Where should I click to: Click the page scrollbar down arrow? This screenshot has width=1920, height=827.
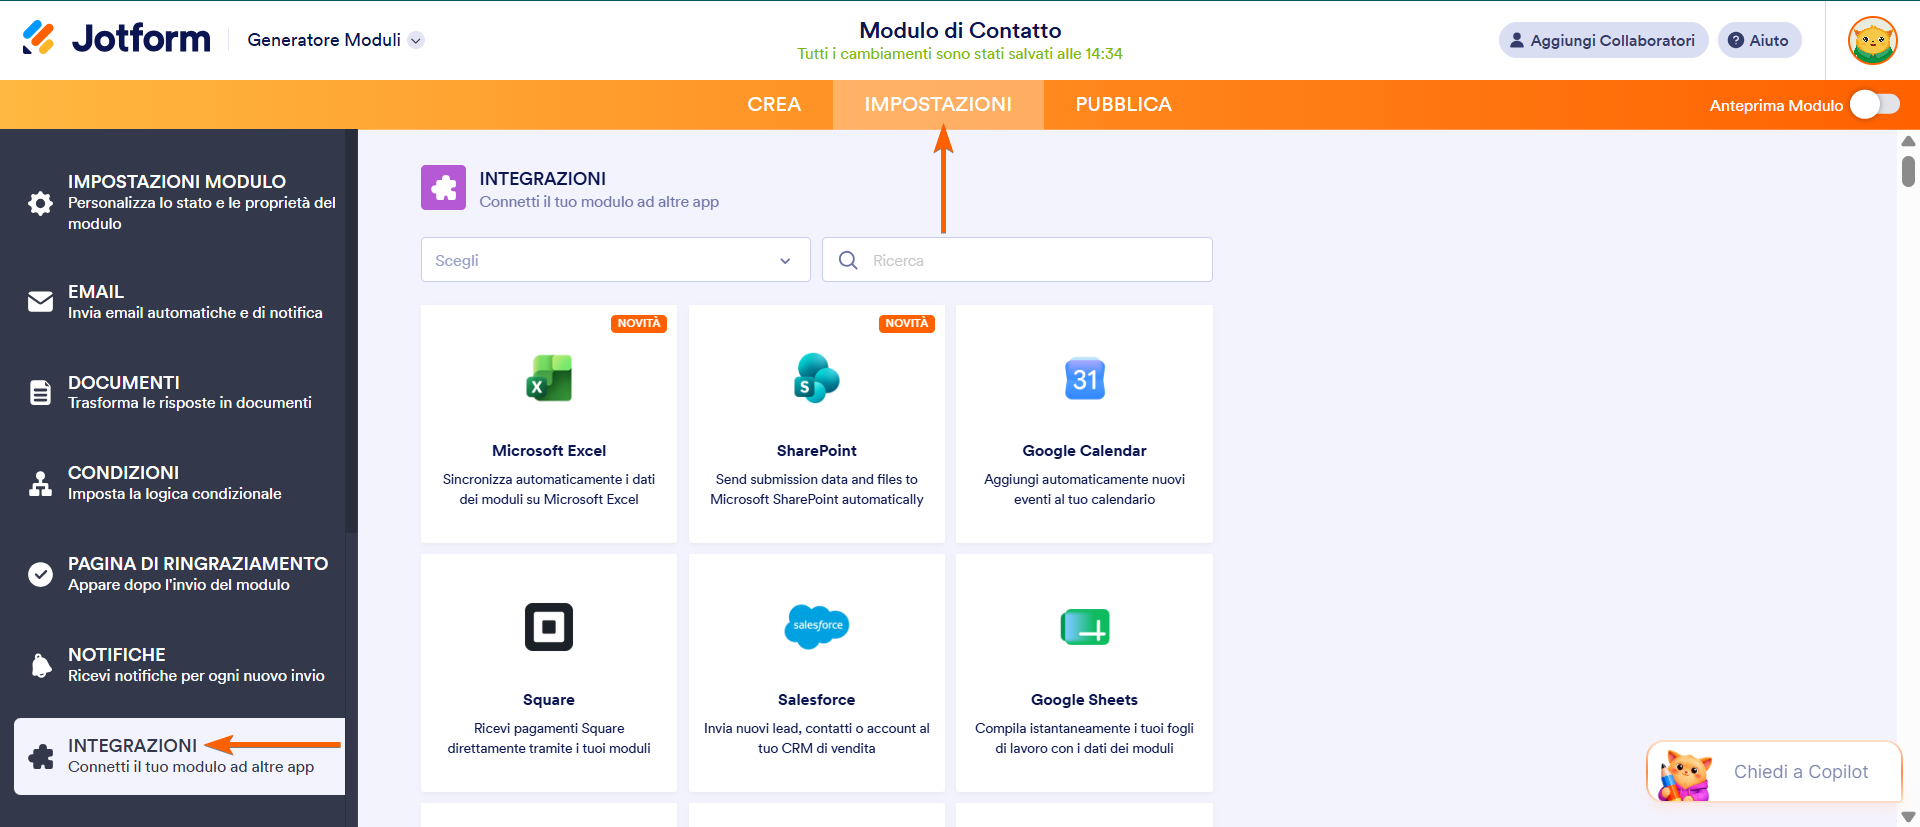pyautogui.click(x=1908, y=817)
